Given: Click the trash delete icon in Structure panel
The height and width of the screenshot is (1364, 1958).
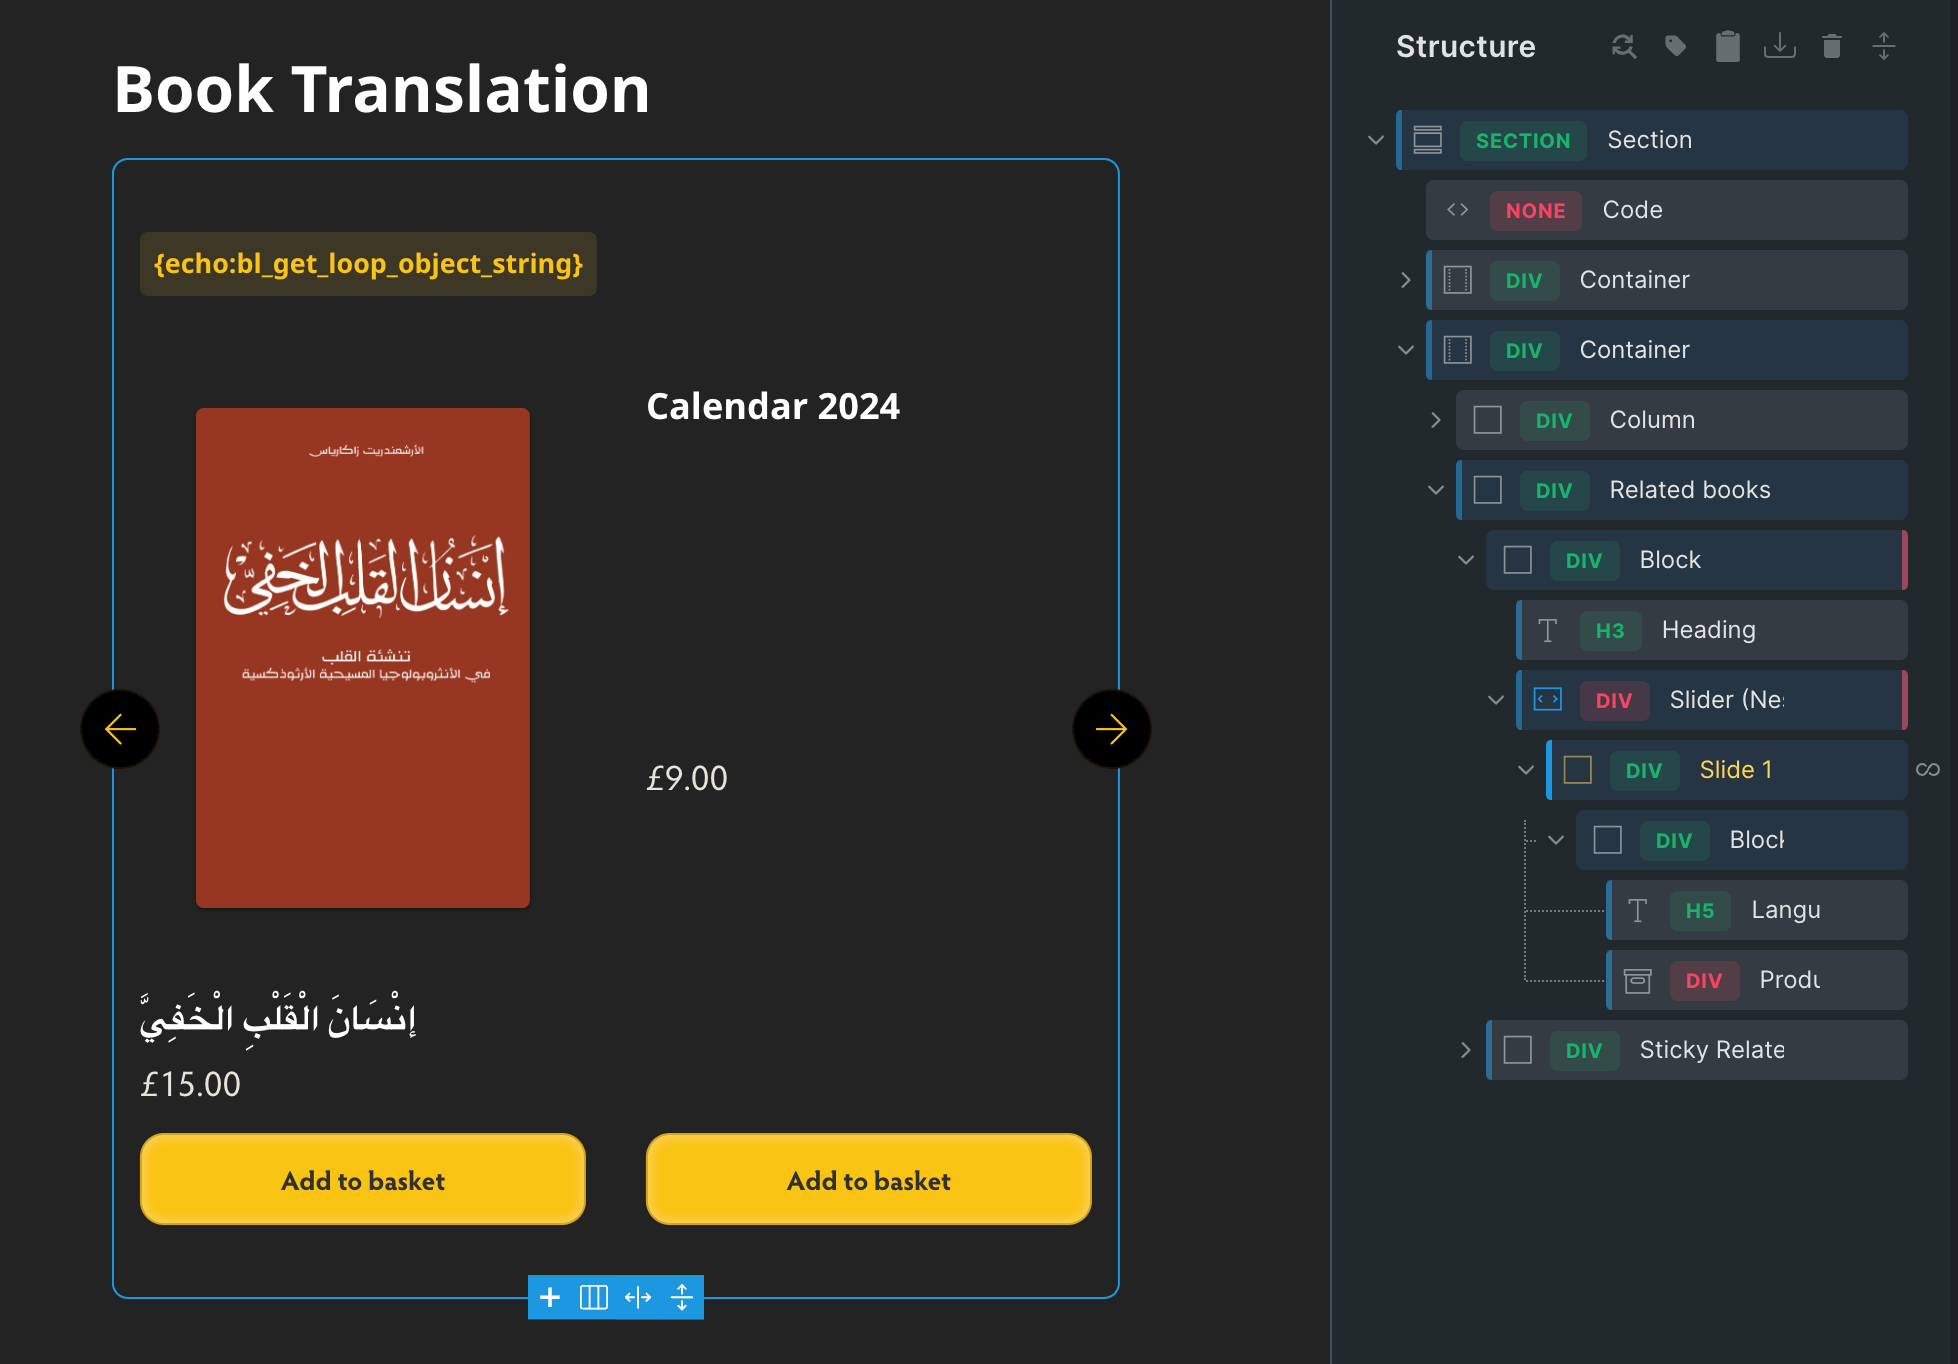Looking at the screenshot, I should click(1832, 46).
